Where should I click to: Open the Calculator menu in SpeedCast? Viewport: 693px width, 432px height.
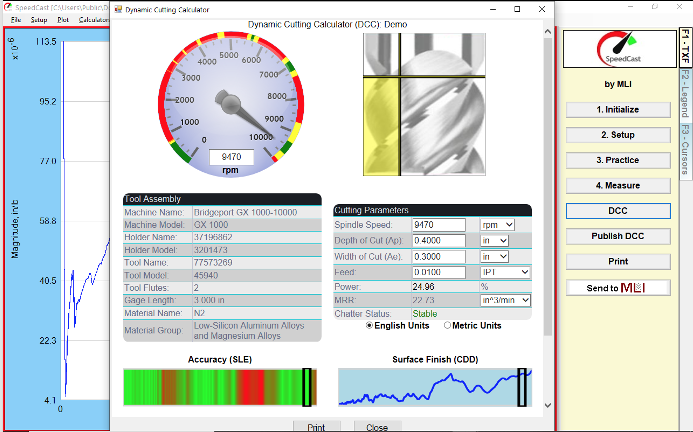(93, 20)
